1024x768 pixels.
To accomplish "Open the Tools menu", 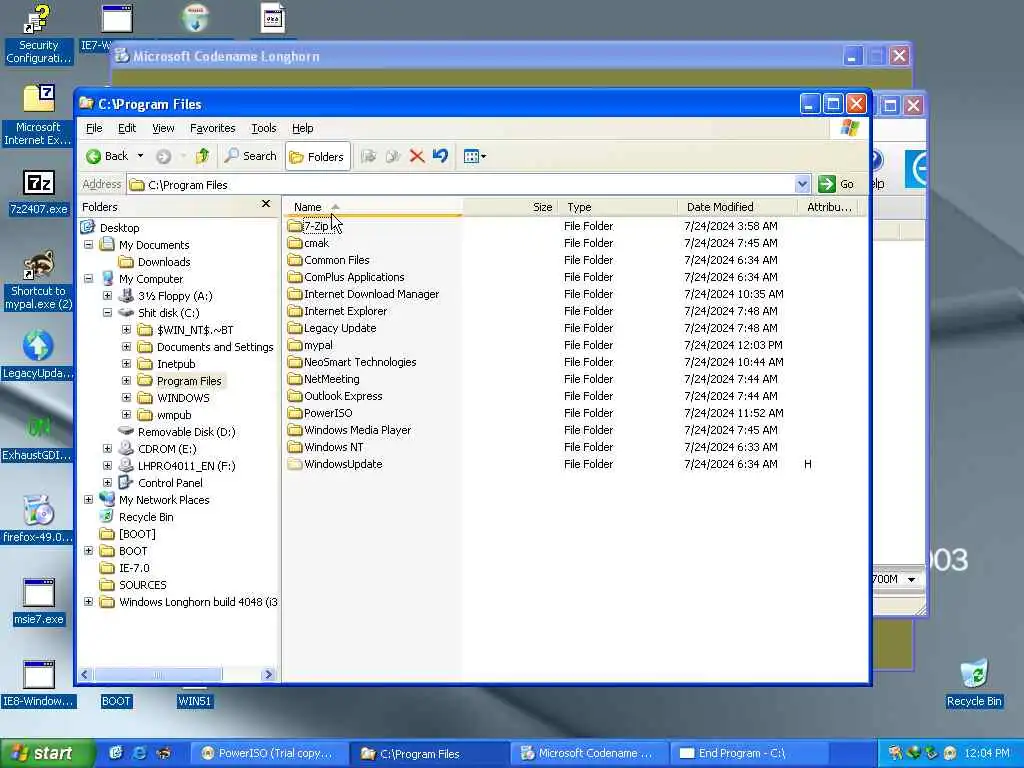I will (x=264, y=128).
